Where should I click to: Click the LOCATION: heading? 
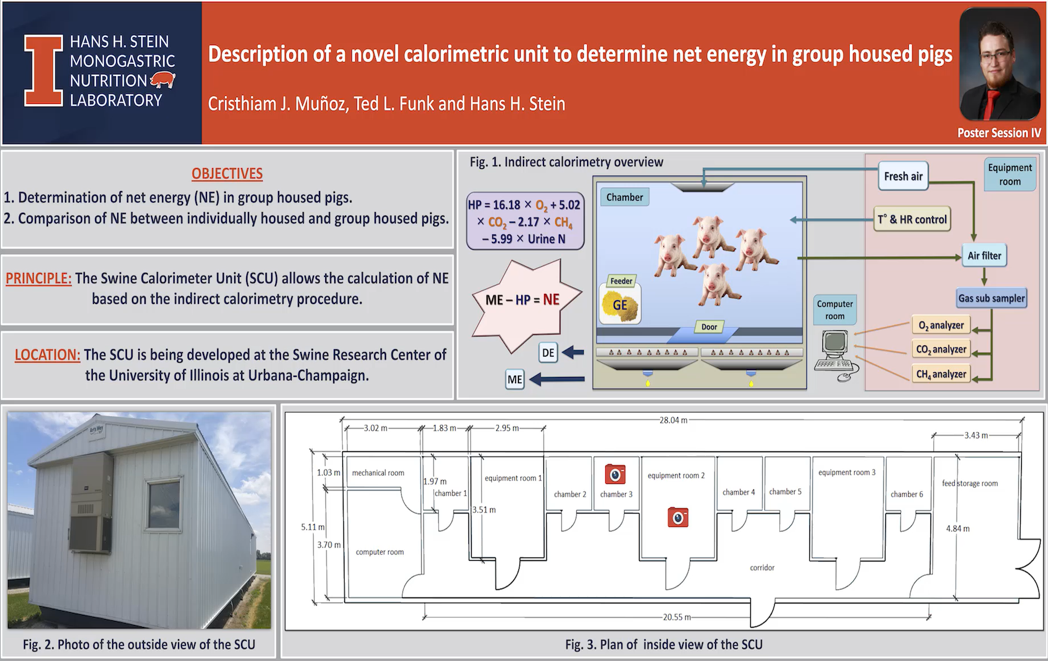point(47,355)
